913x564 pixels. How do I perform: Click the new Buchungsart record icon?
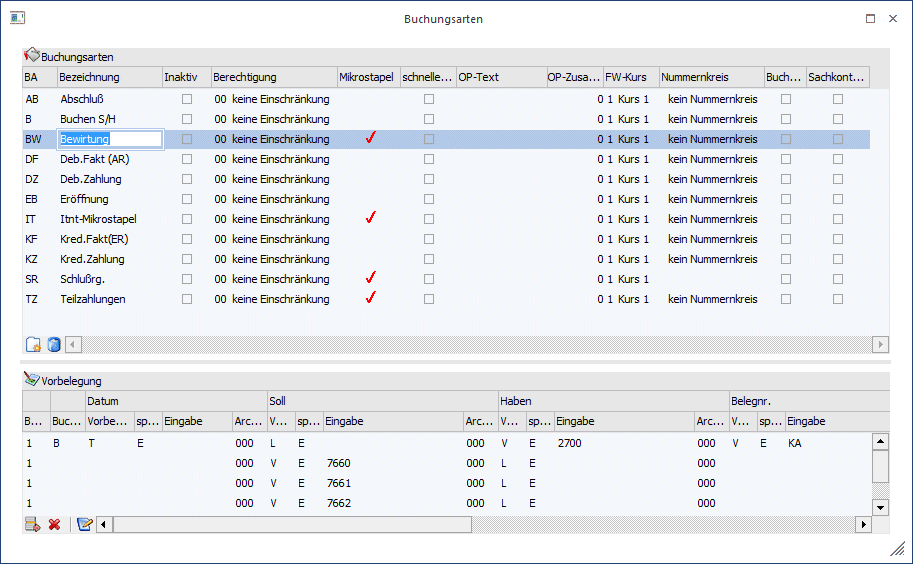click(x=33, y=345)
